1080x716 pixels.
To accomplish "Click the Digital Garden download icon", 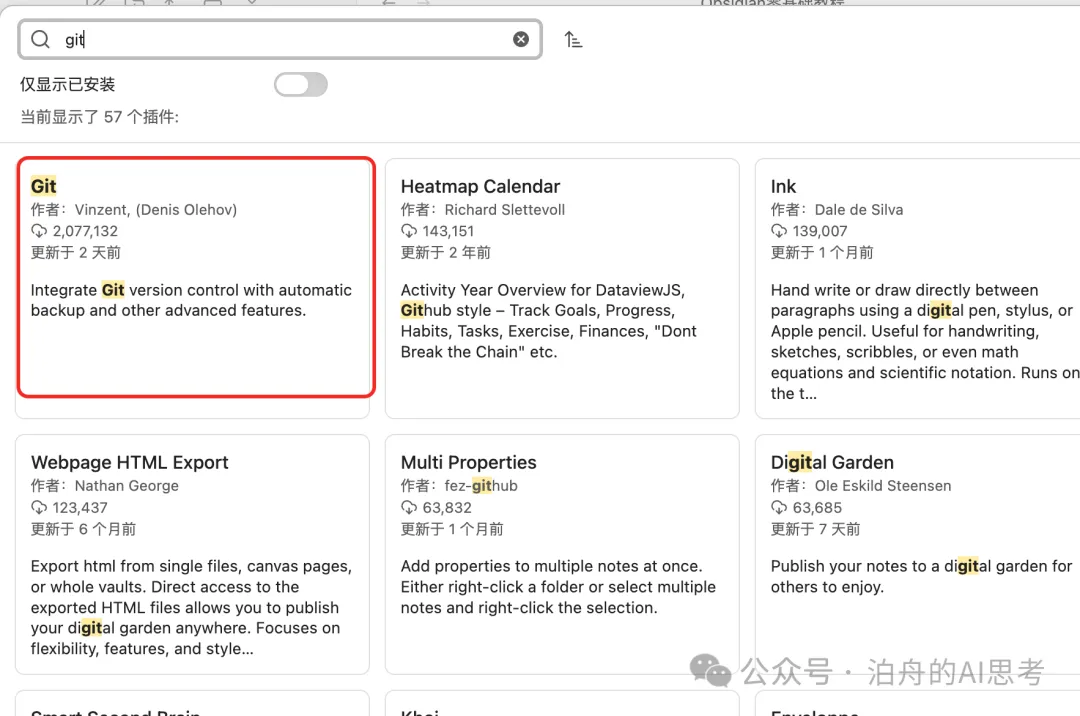I will (779, 508).
